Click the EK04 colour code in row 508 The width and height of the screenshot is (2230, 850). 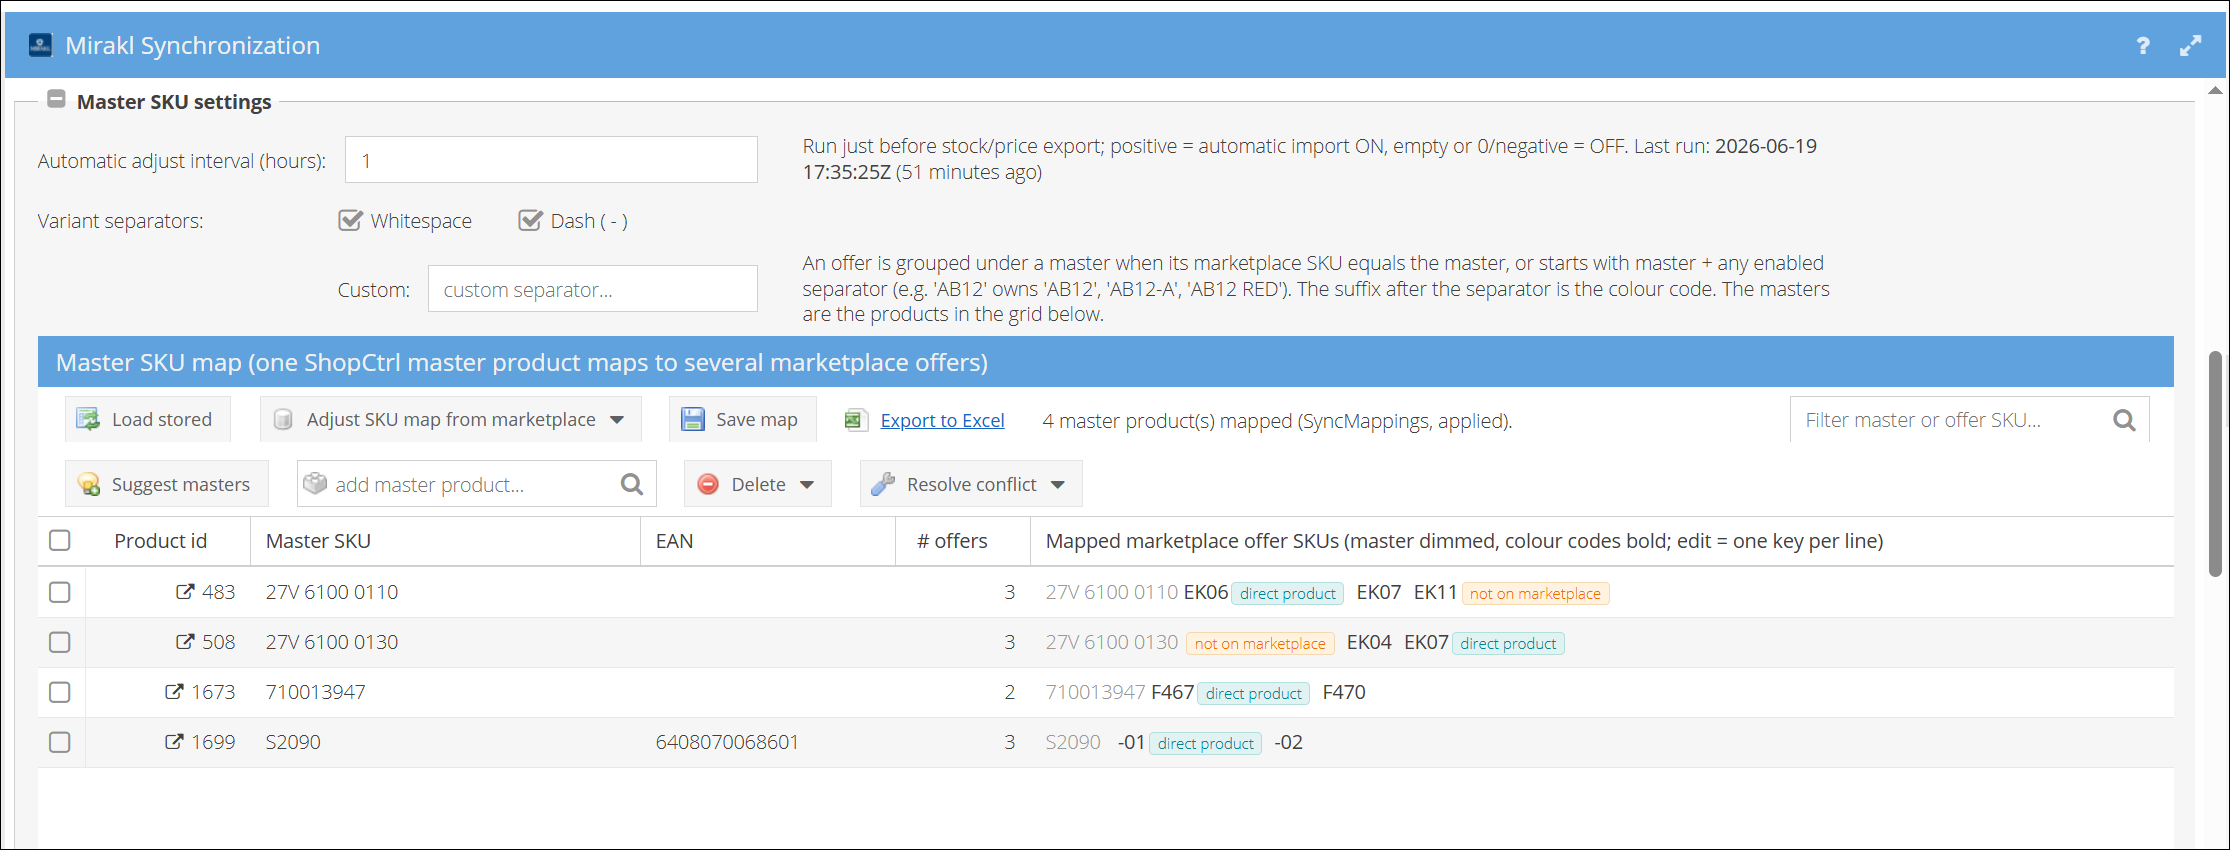1369,642
